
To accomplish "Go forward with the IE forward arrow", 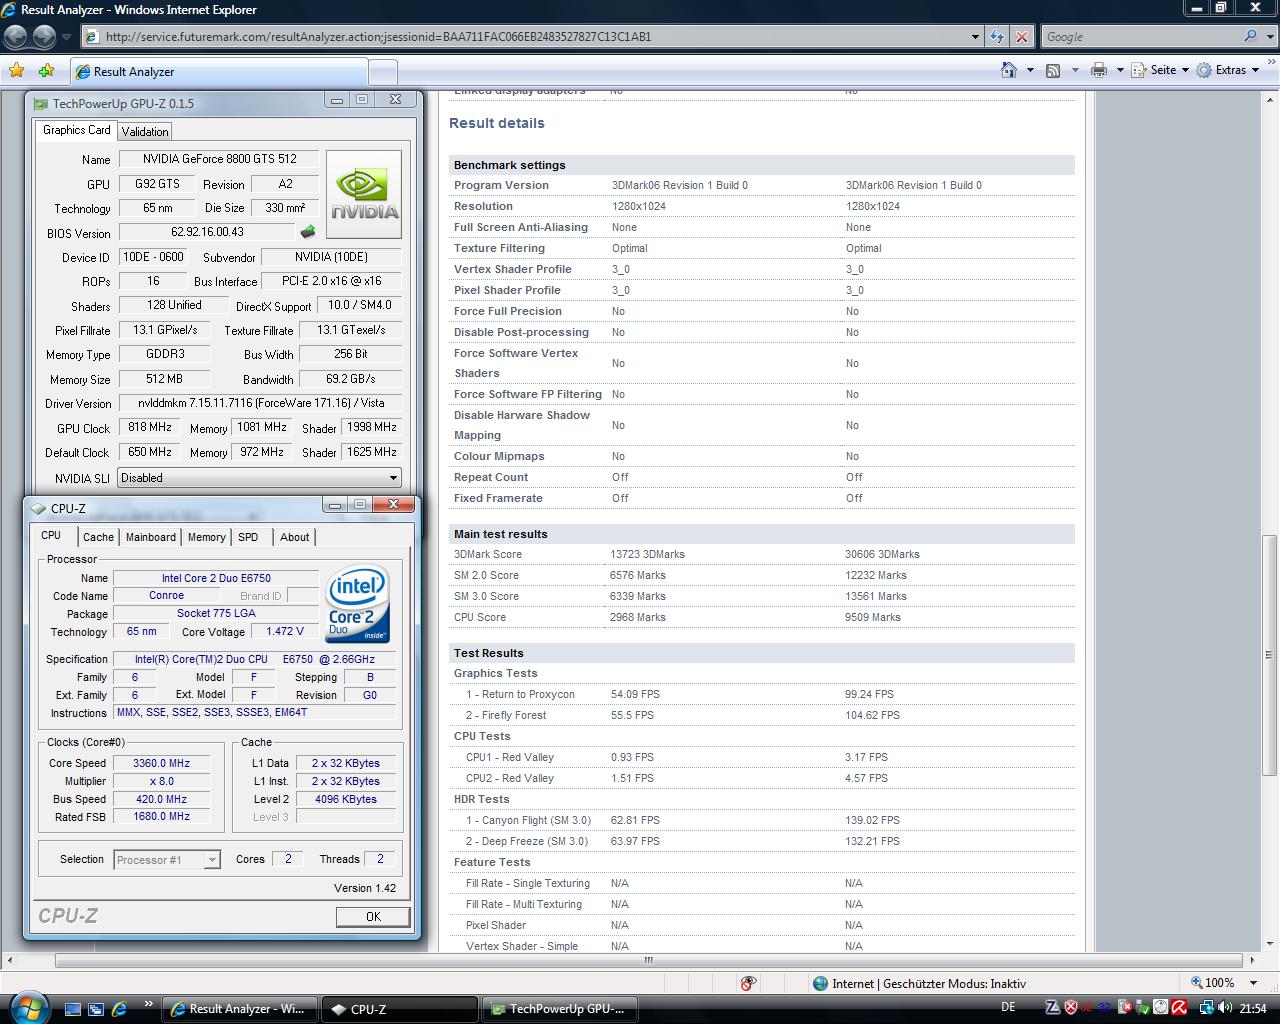I will pos(44,37).
